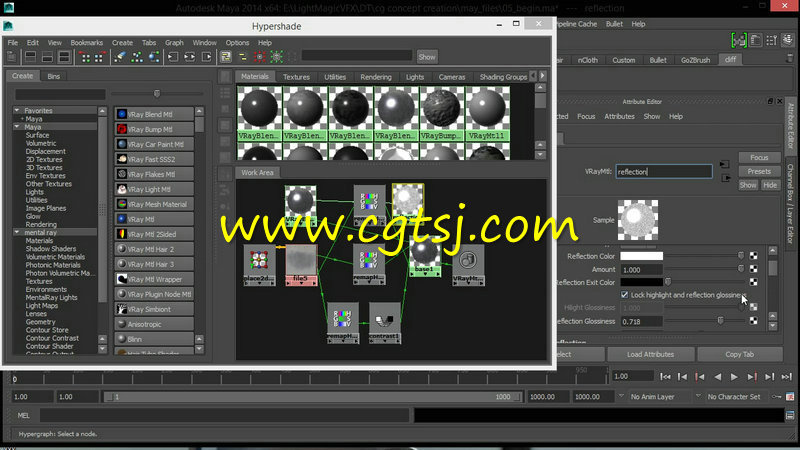The width and height of the screenshot is (800, 450).
Task: Click the VRayMtl name field containing reflection
Action: [664, 171]
